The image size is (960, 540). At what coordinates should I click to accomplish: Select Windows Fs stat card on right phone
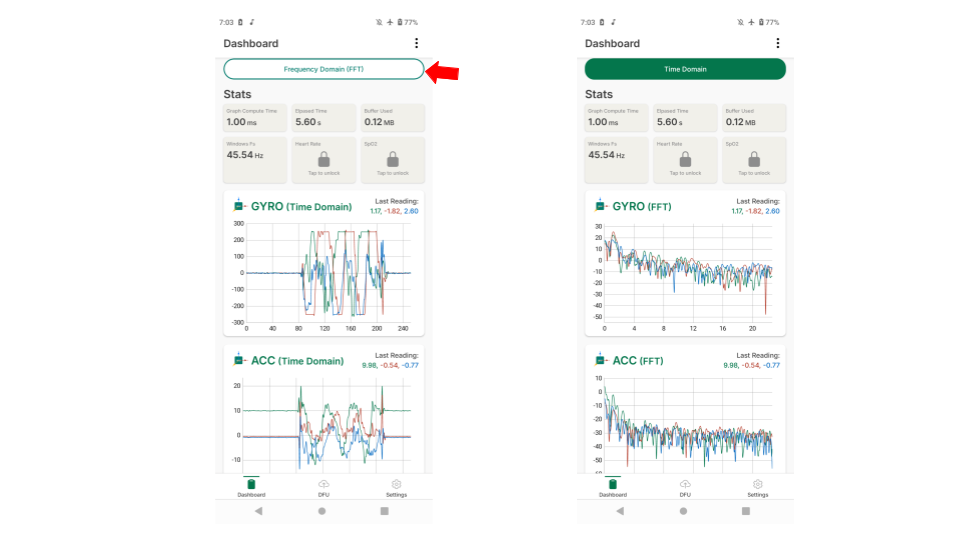click(x=616, y=160)
